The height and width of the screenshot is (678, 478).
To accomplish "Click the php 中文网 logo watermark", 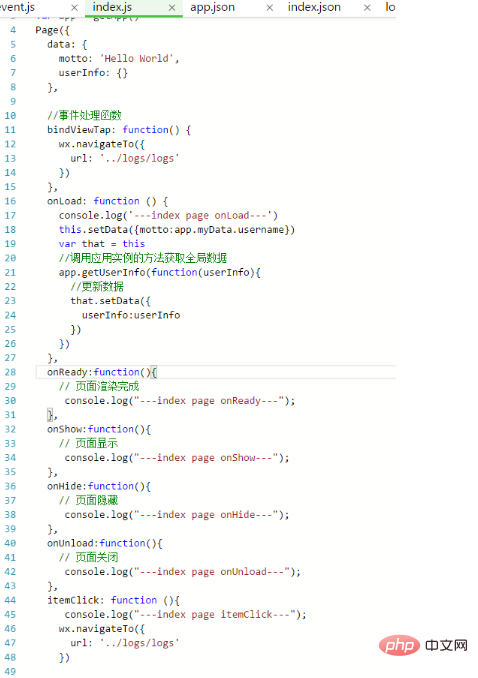I will [x=423, y=646].
